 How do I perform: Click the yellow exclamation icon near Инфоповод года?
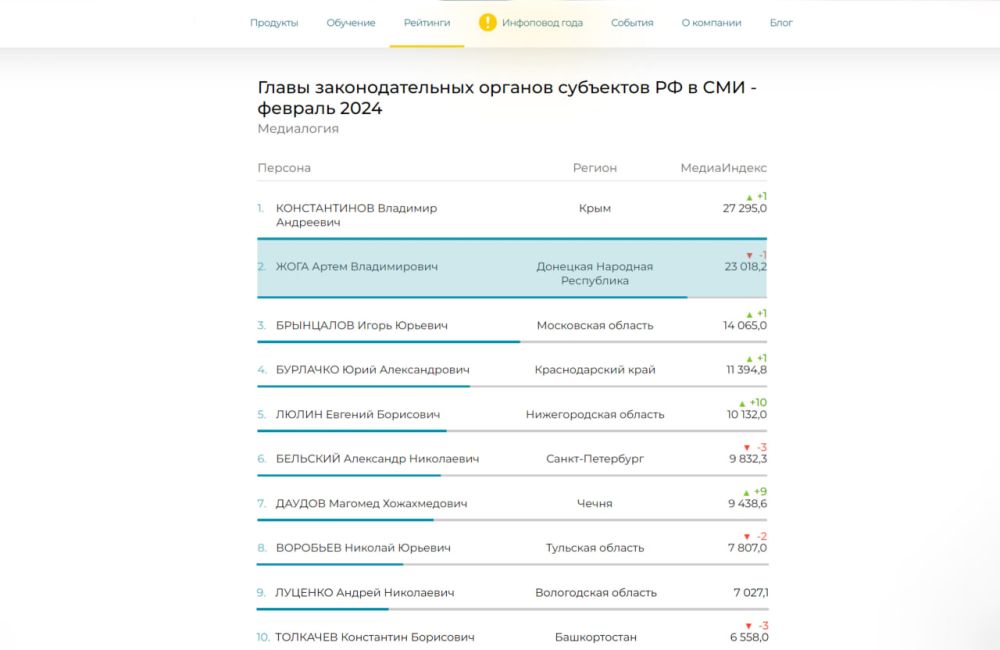(487, 22)
